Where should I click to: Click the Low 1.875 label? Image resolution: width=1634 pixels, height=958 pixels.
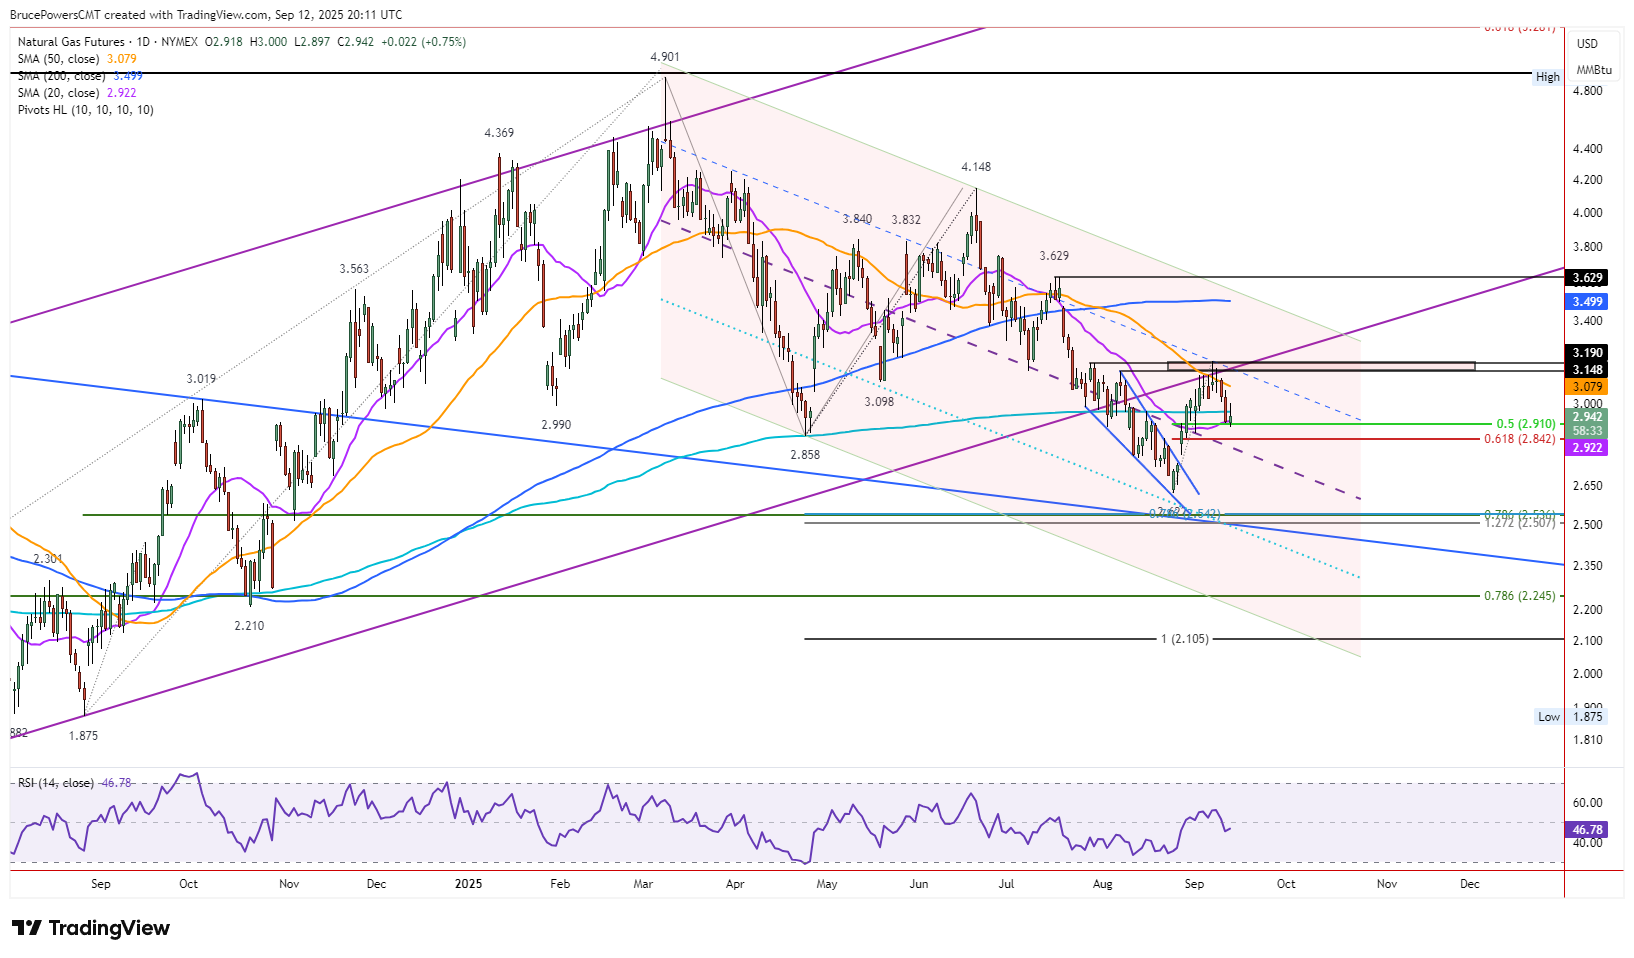click(1570, 717)
